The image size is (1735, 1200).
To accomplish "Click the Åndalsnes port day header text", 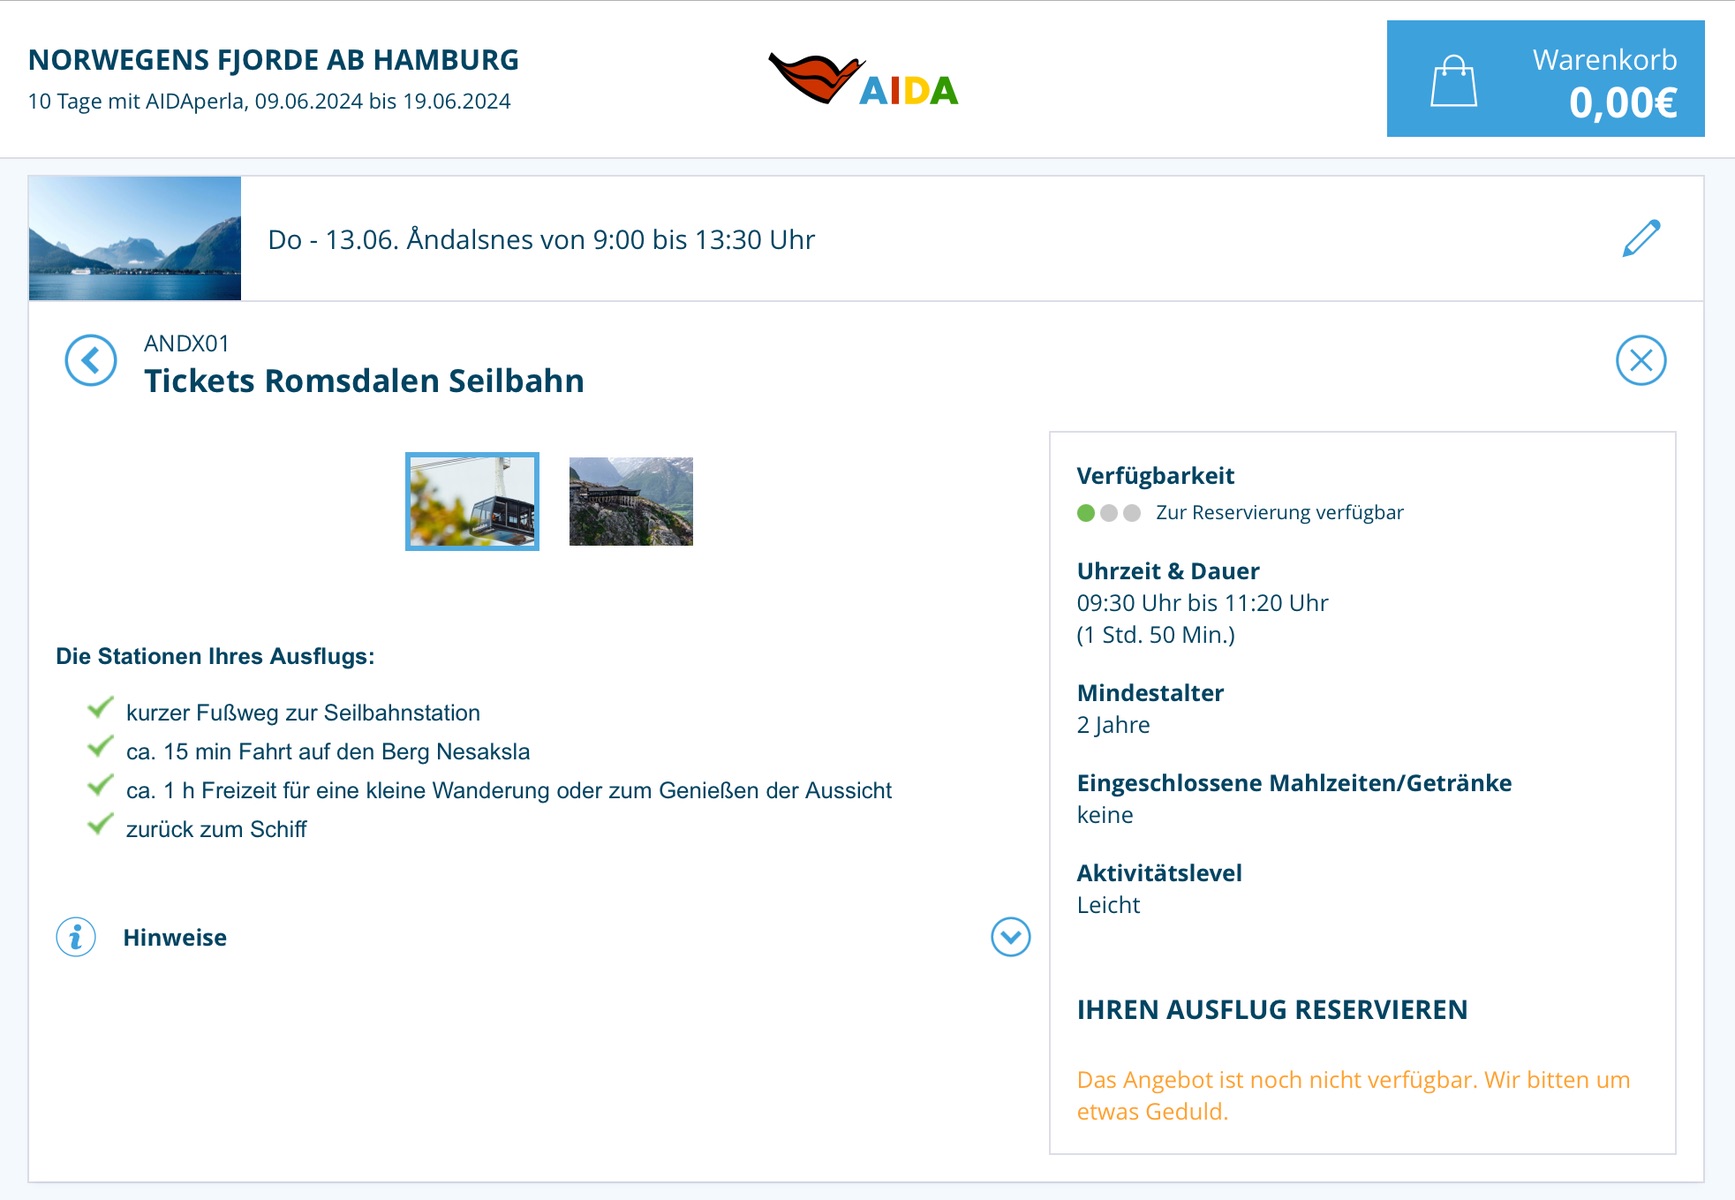I will tap(541, 240).
